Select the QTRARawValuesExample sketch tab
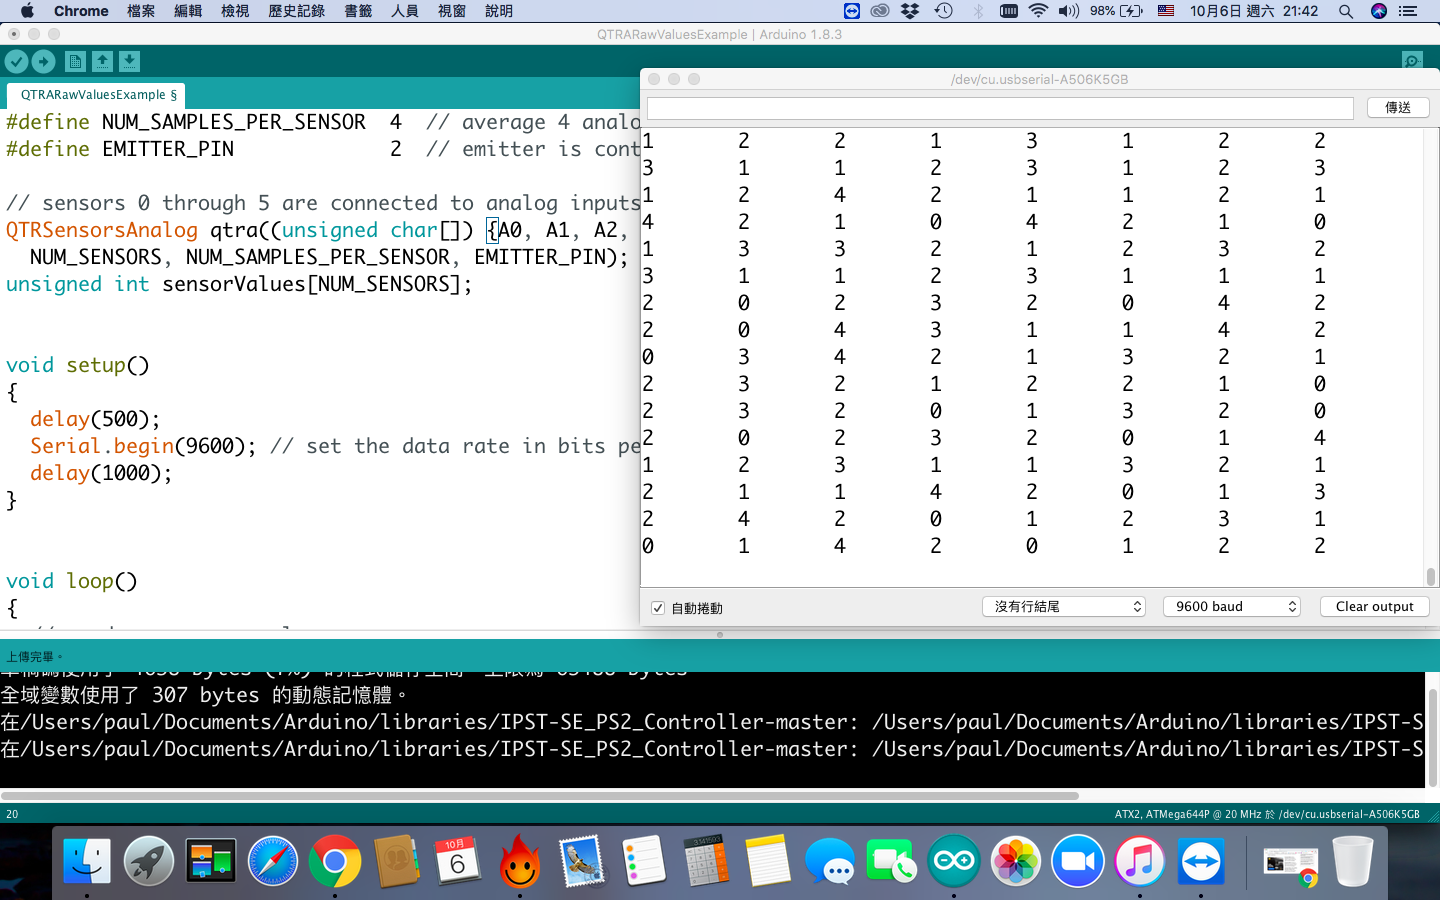Image resolution: width=1440 pixels, height=900 pixels. pos(97,95)
